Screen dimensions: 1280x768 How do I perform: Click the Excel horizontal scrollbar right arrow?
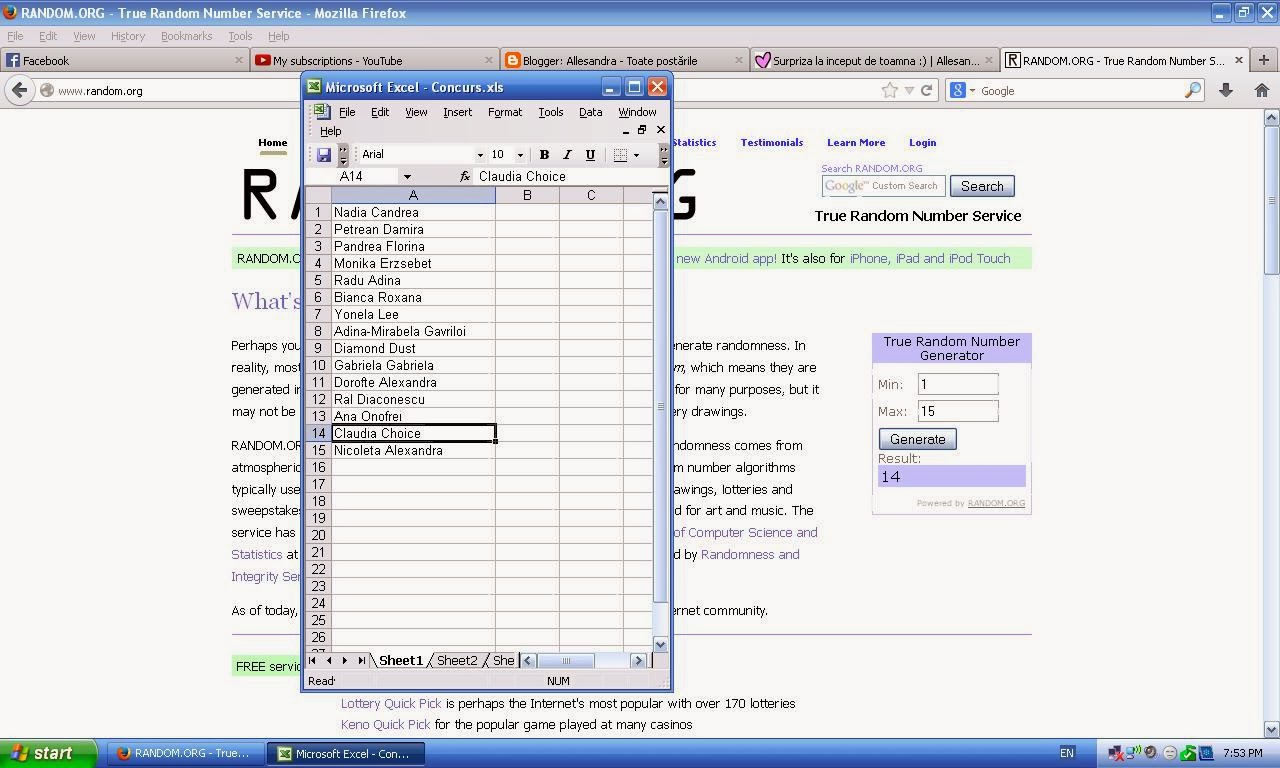tap(638, 660)
